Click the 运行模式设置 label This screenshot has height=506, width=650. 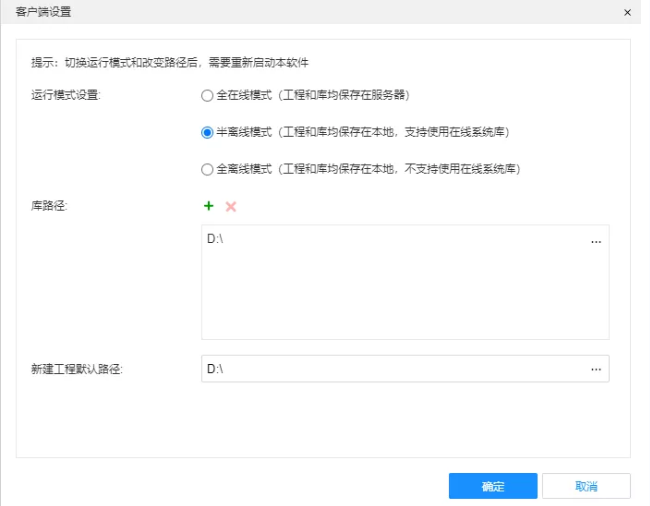pyautogui.click(x=66, y=96)
